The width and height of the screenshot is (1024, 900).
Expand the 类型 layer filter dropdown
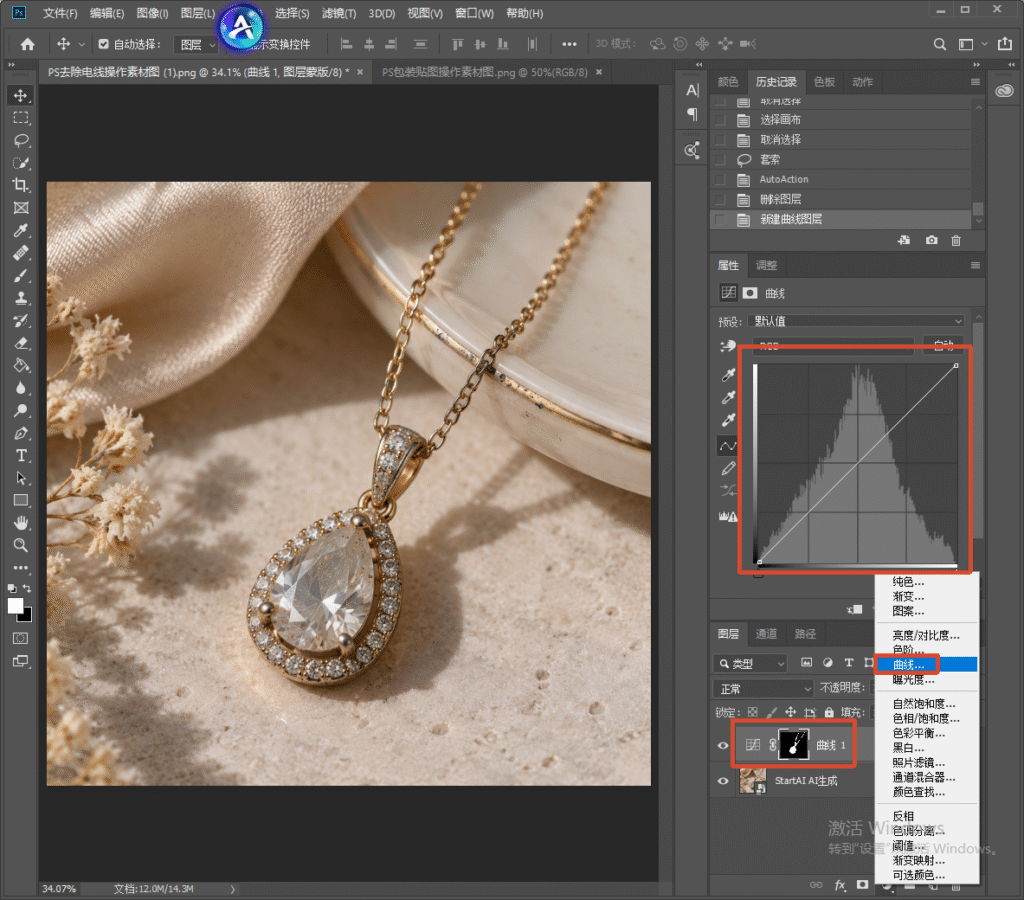coord(751,664)
